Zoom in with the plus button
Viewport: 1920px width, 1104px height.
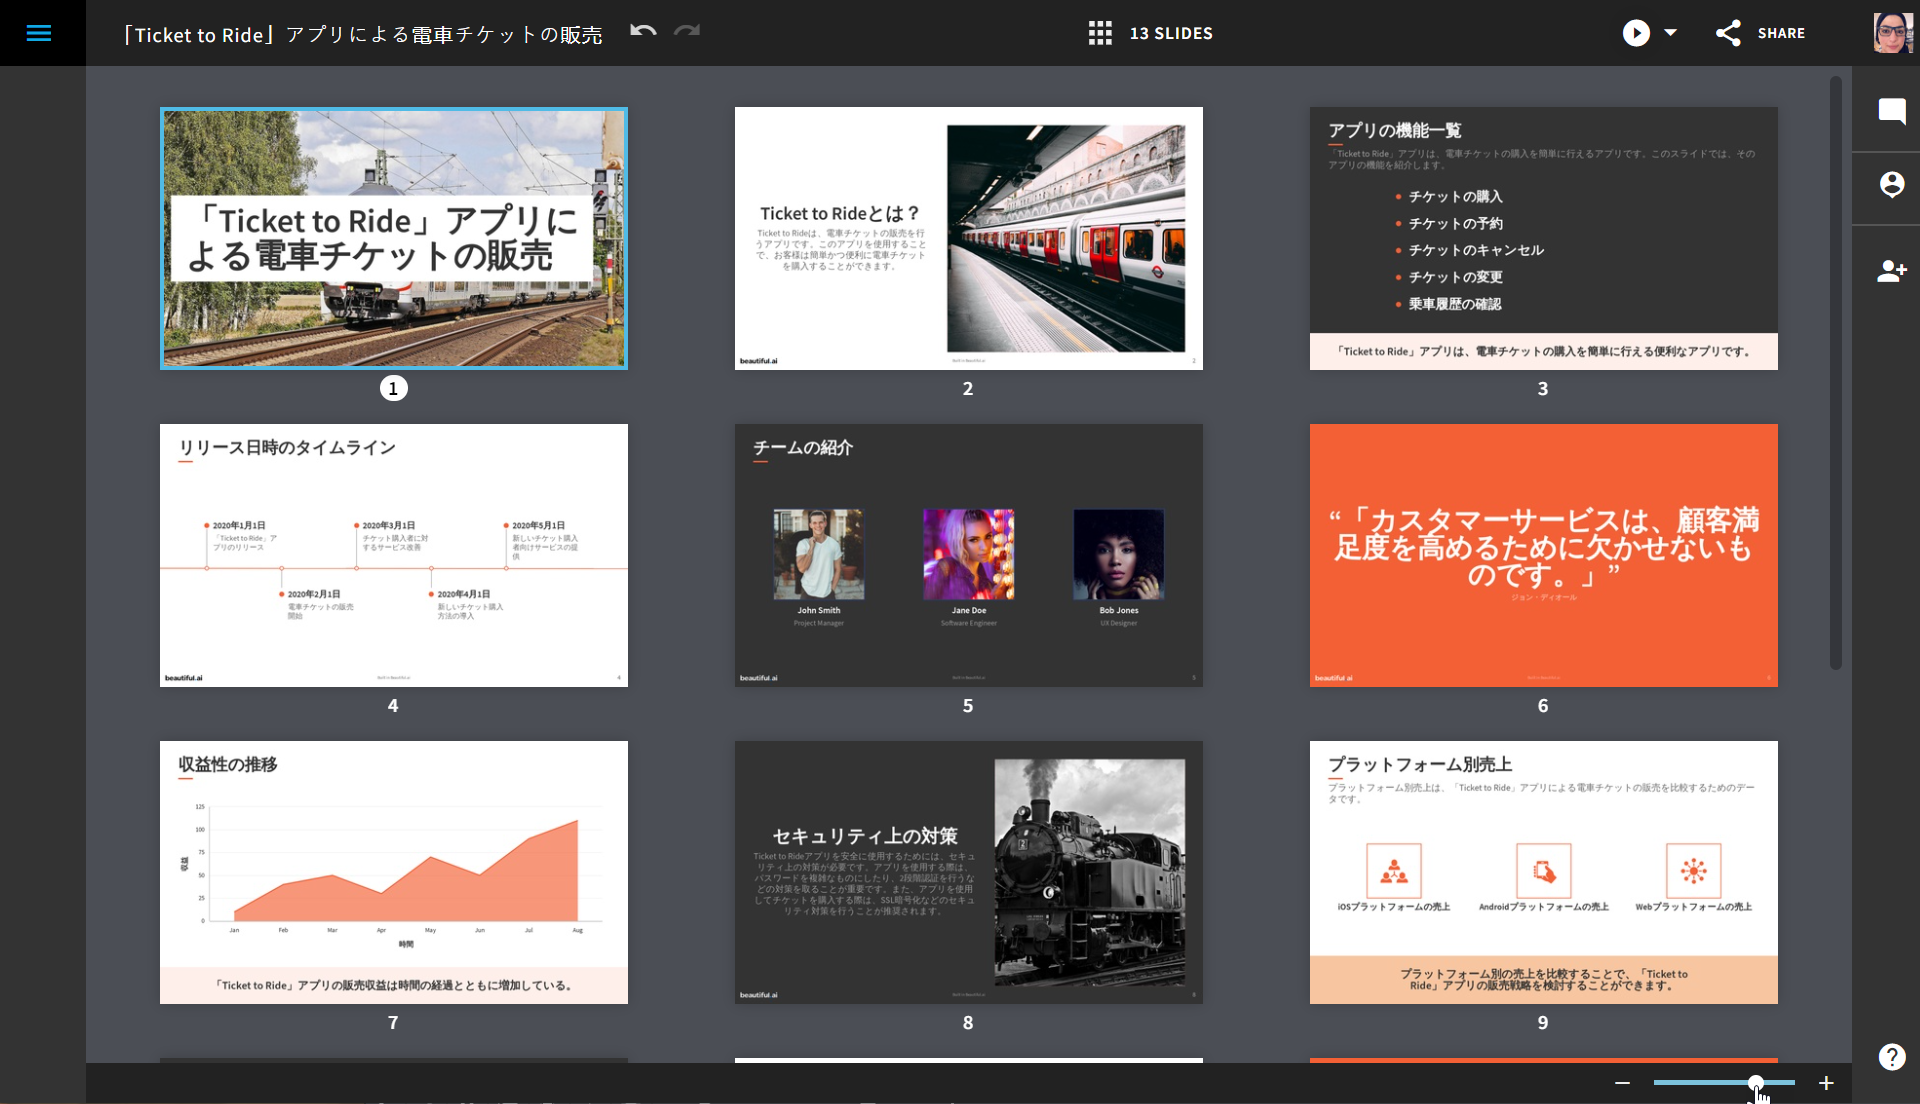tap(1826, 1083)
